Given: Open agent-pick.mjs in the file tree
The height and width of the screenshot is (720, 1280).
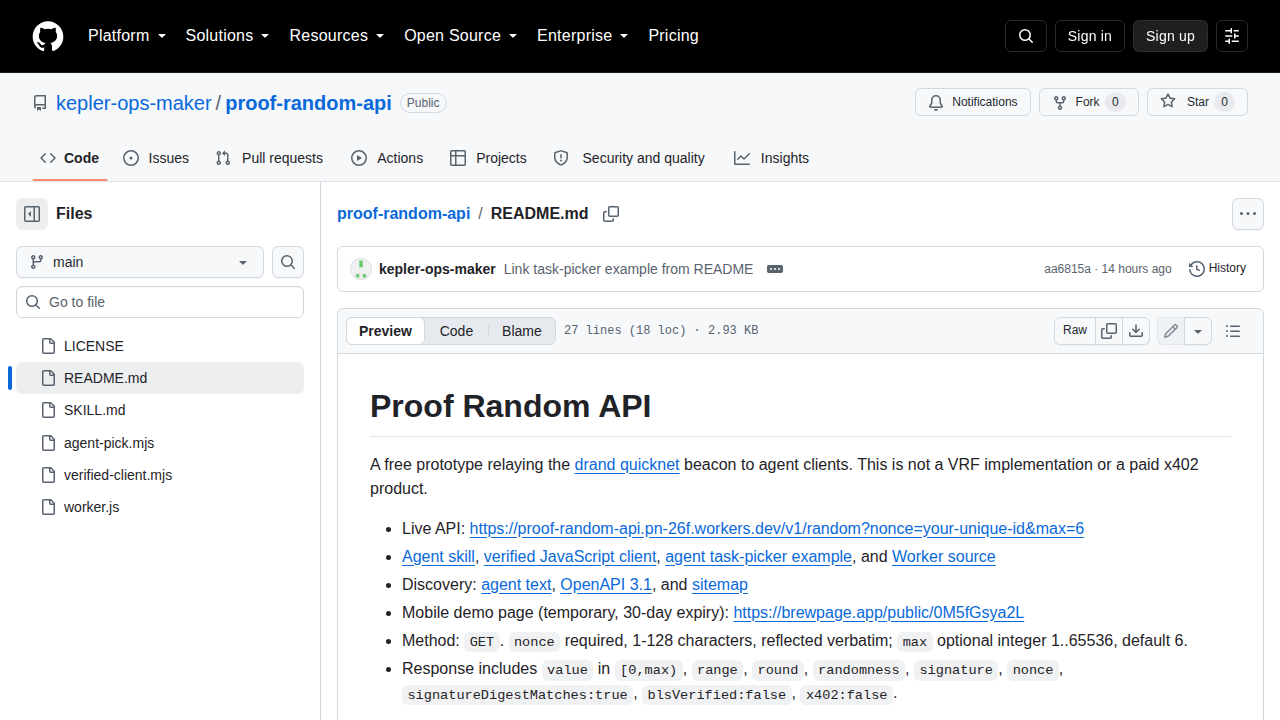Looking at the screenshot, I should pyautogui.click(x=160, y=443).
